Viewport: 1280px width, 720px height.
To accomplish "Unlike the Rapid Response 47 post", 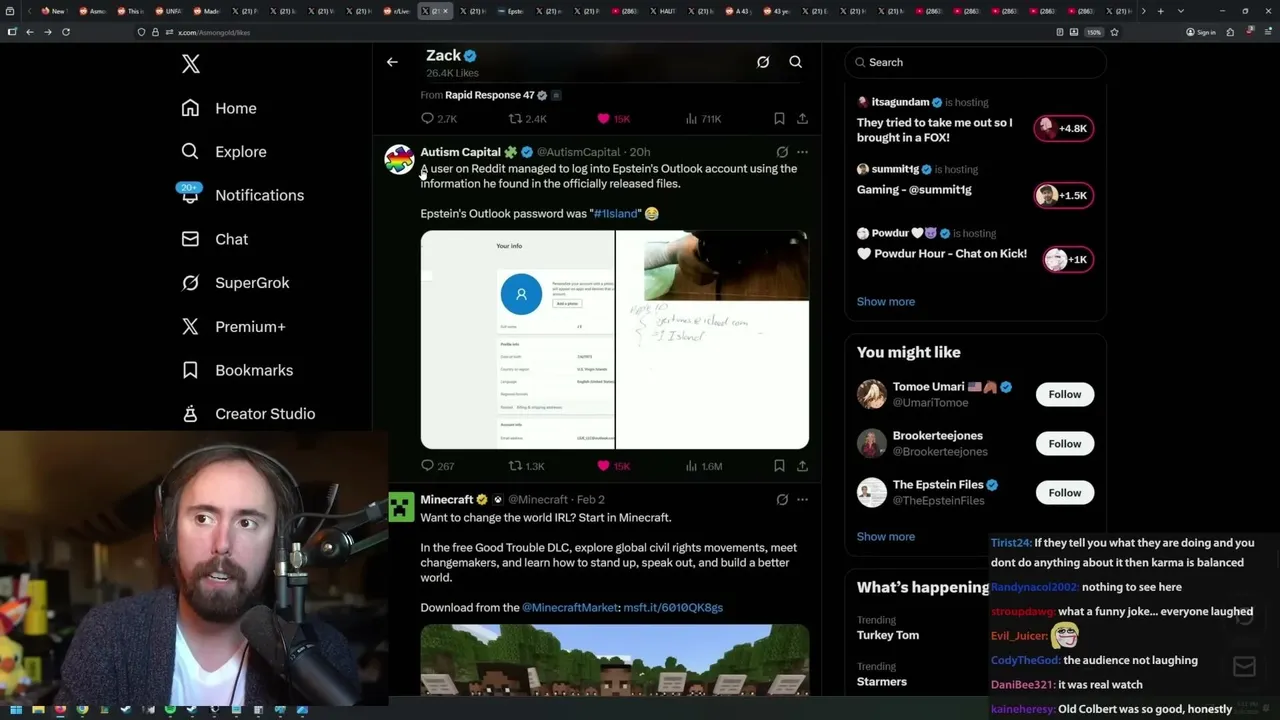I will 614,118.
